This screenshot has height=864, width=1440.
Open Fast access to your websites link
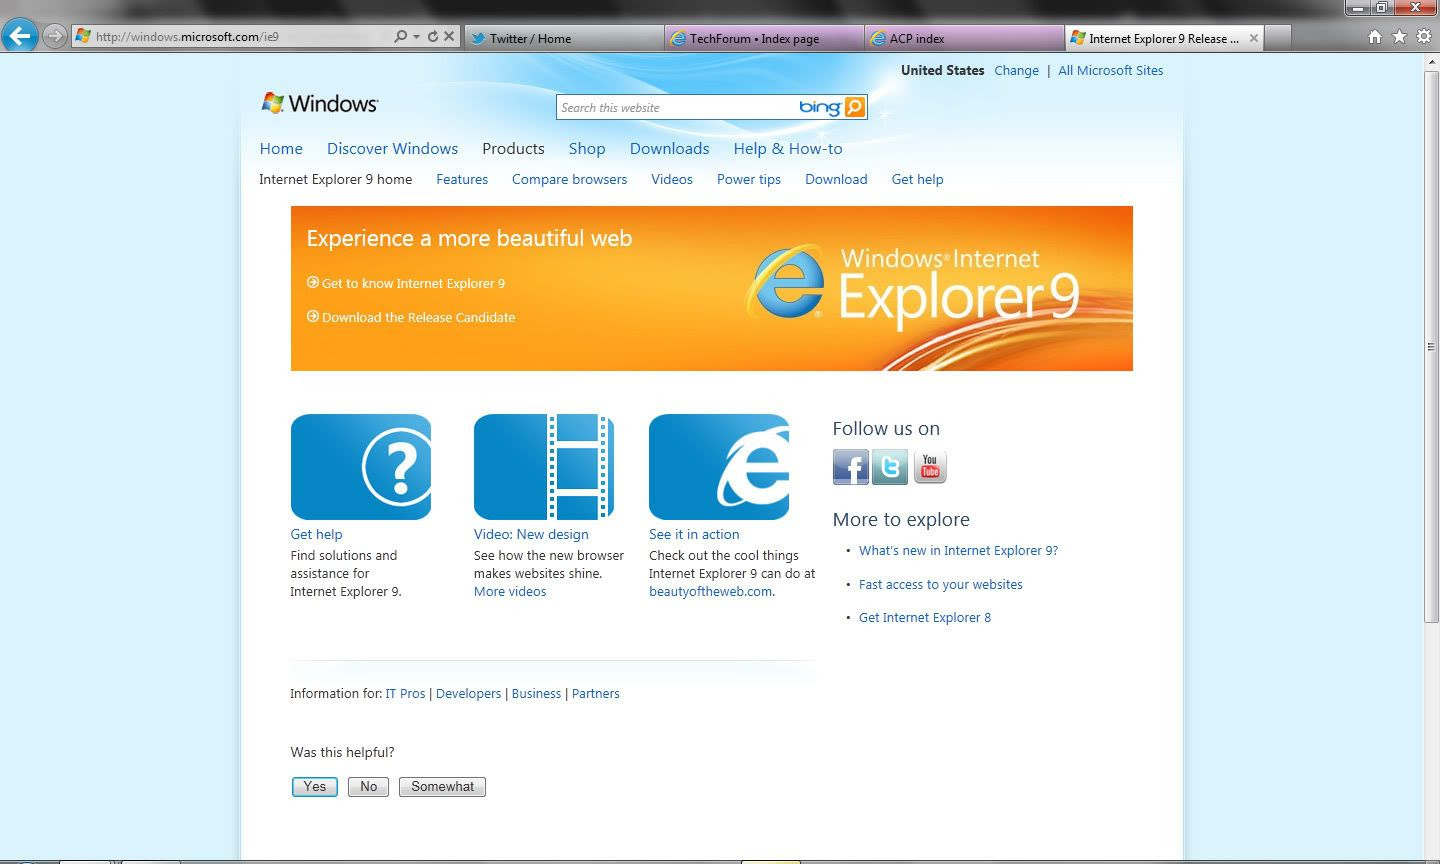[941, 584]
